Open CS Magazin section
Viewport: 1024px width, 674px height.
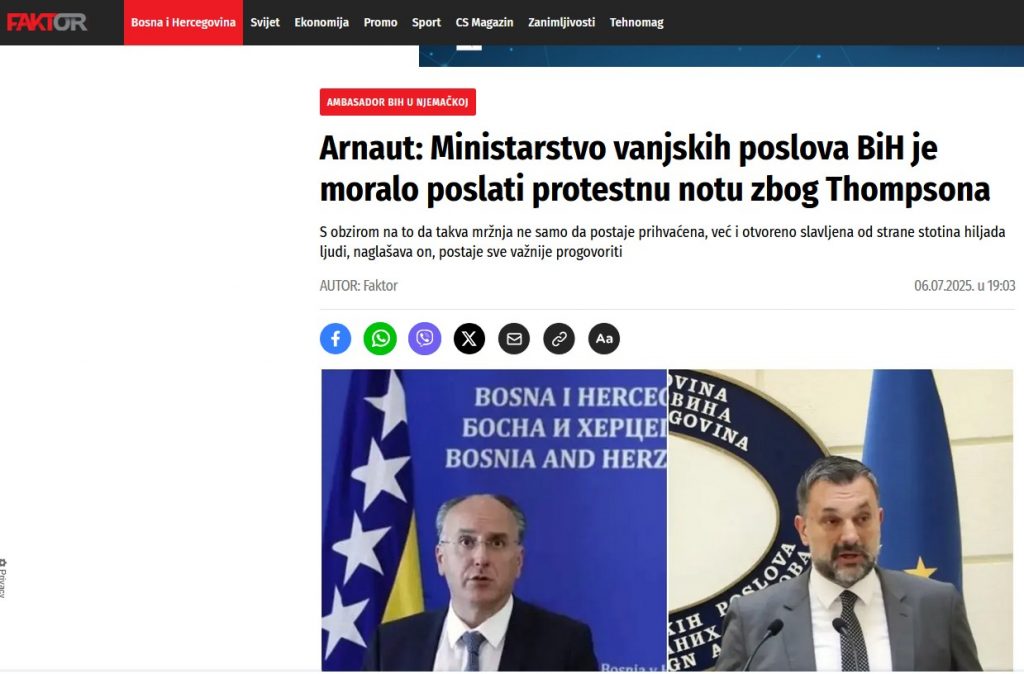(x=485, y=22)
